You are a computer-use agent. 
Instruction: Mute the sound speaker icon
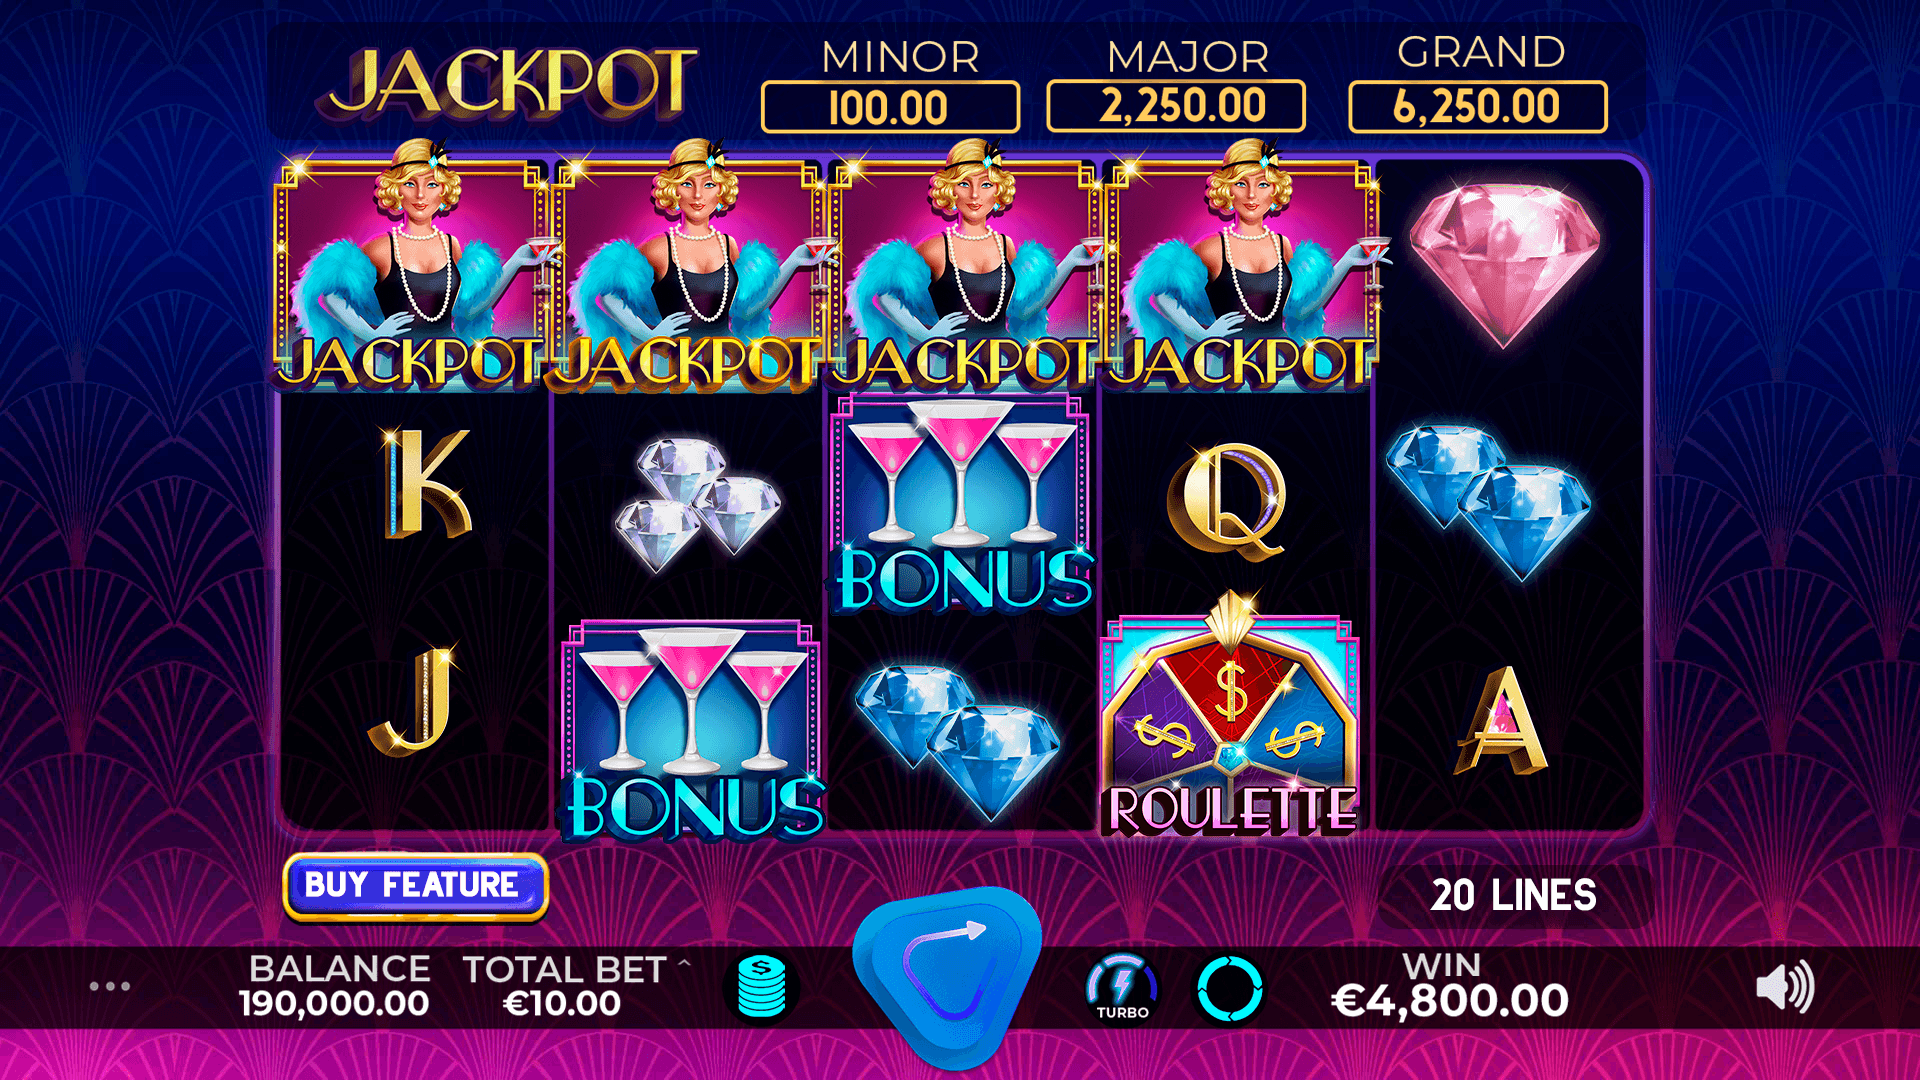pyautogui.click(x=1785, y=988)
